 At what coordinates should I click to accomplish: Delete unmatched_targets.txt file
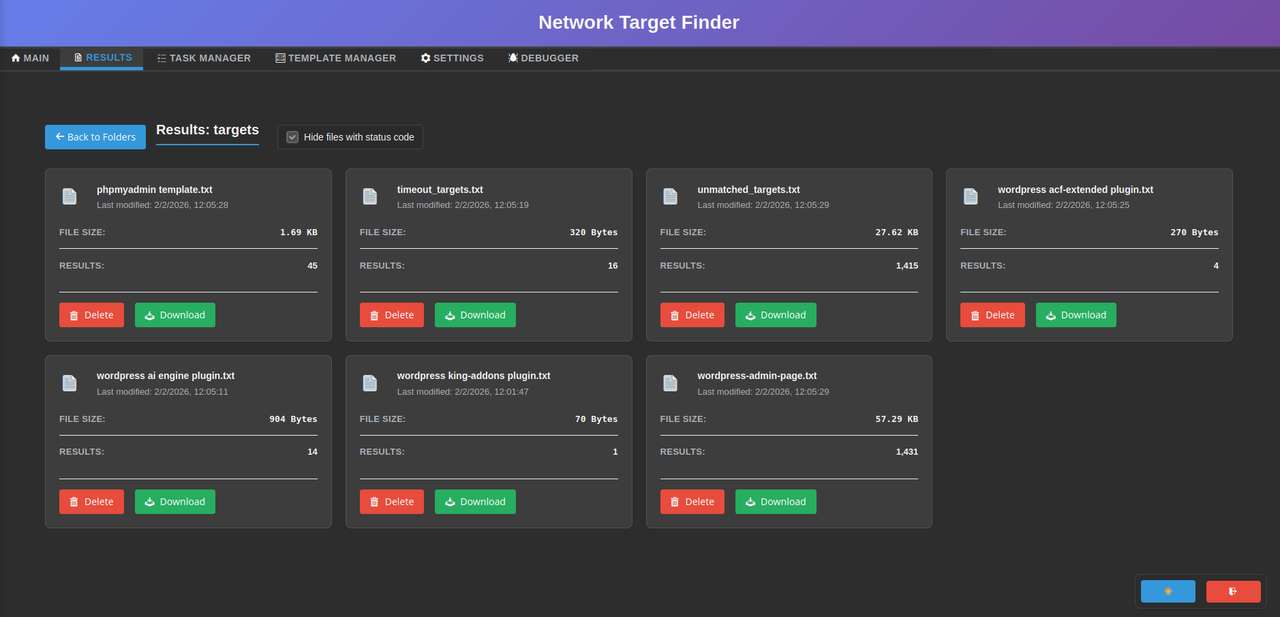point(692,315)
